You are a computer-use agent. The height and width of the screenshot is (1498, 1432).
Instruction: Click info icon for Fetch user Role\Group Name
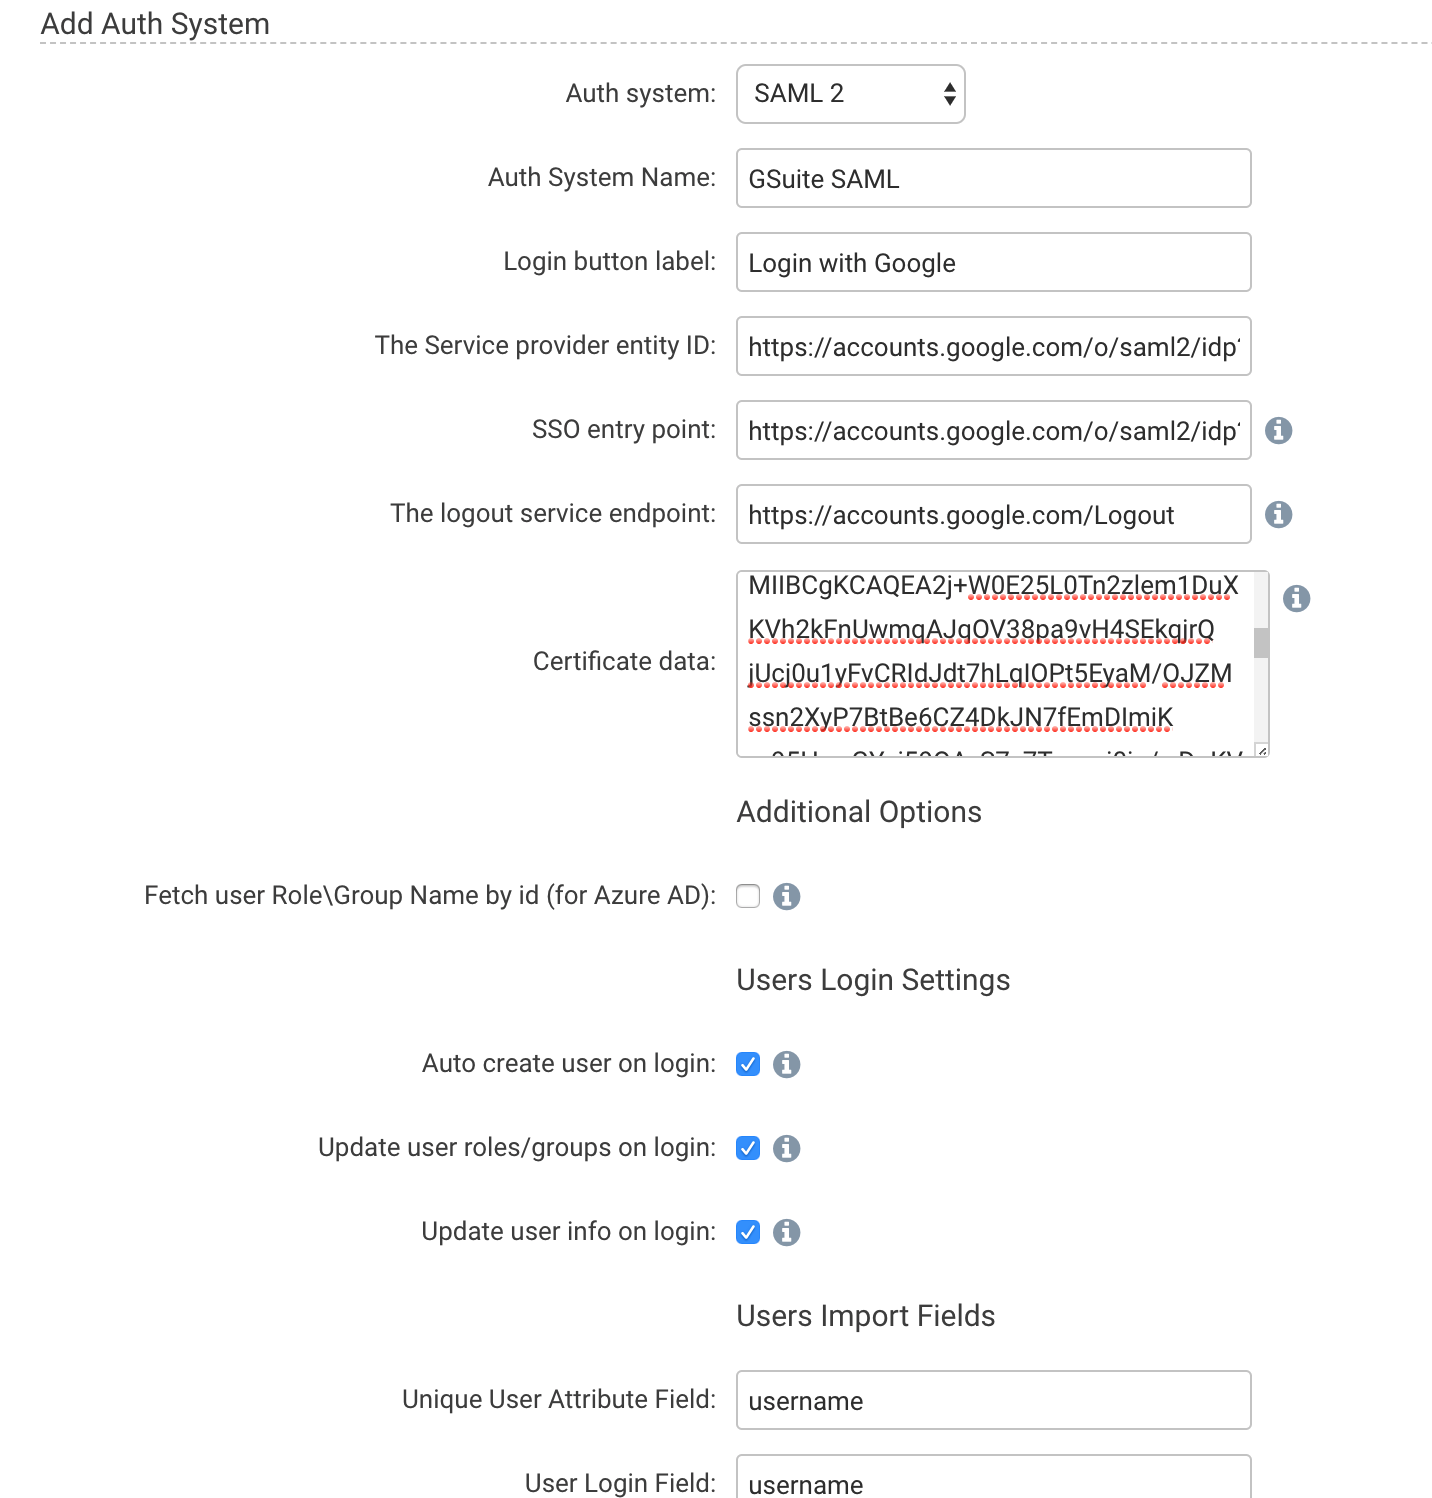[787, 896]
